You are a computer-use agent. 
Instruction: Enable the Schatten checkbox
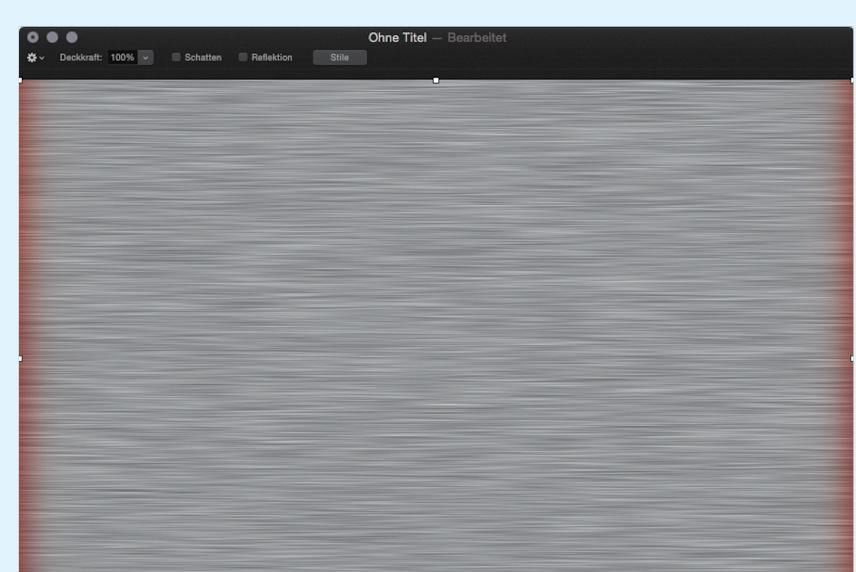pos(176,57)
